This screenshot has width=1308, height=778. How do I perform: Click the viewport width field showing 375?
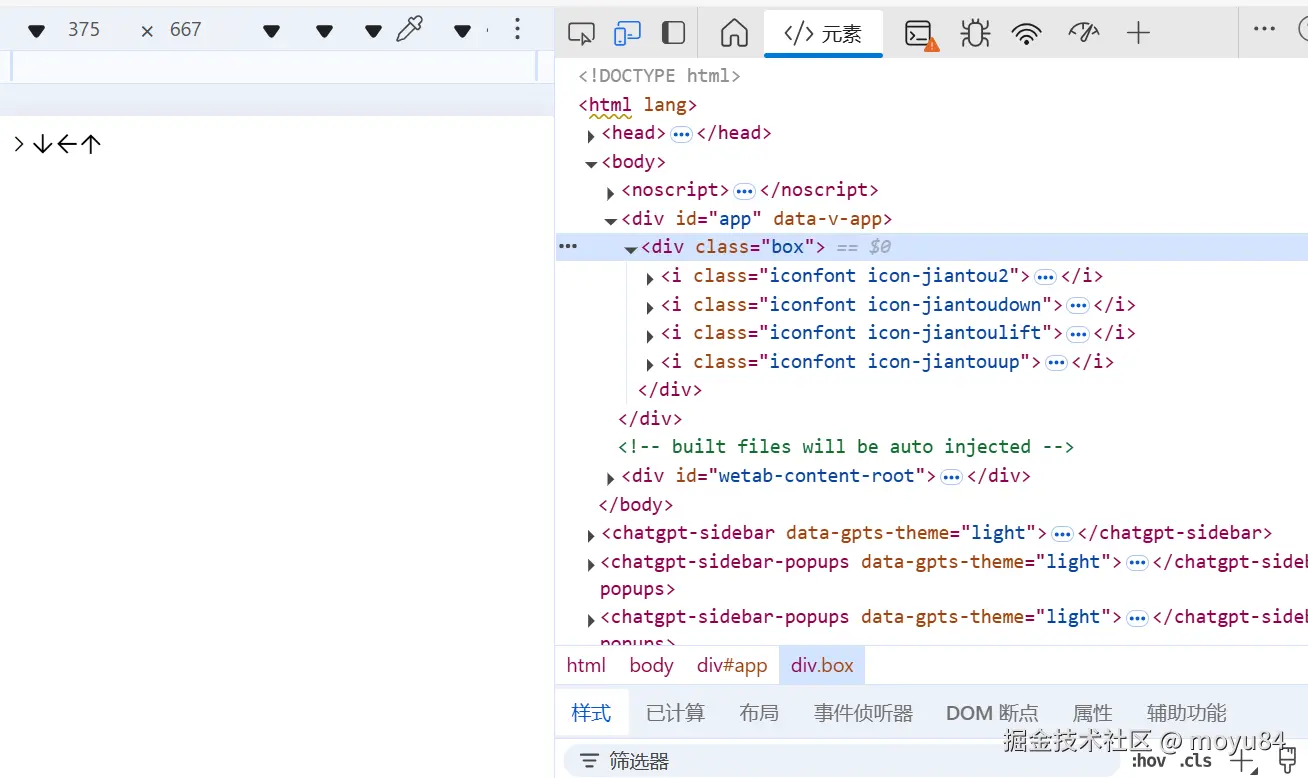tap(84, 30)
